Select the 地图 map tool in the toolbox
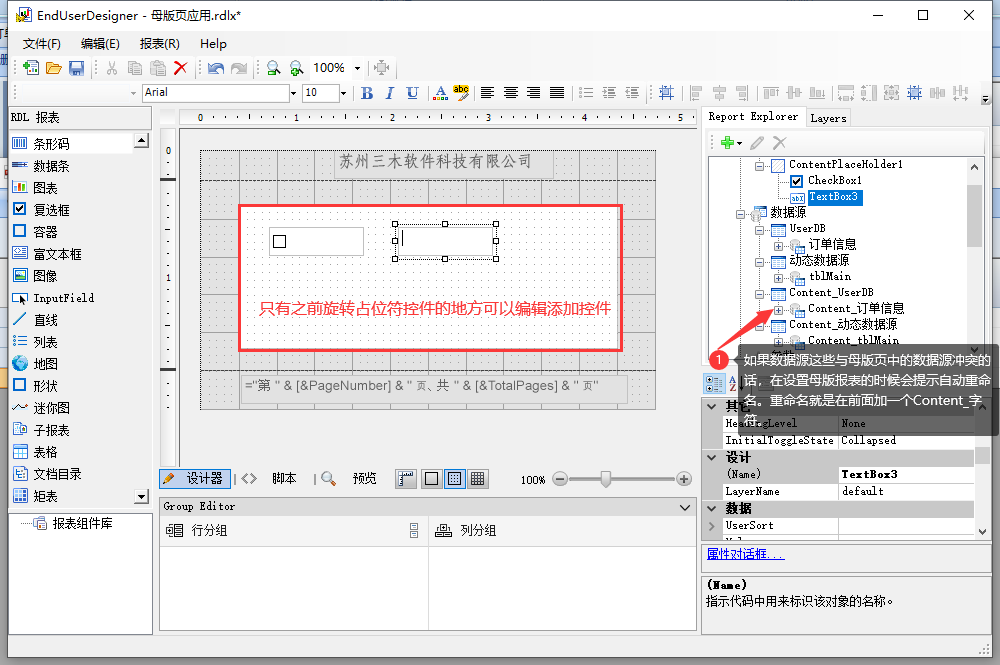The width and height of the screenshot is (1000, 665). (x=45, y=363)
